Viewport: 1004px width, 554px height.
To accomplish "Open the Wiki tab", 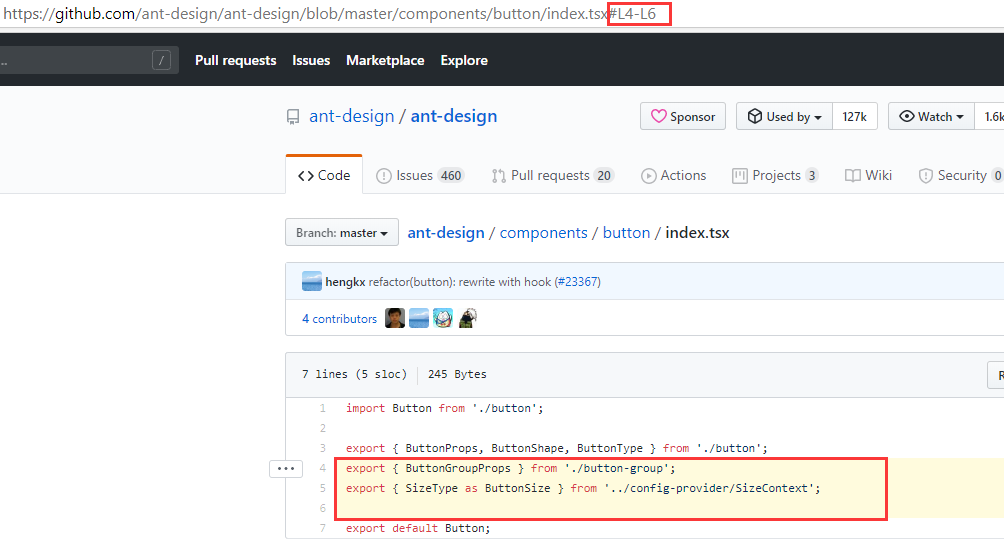I will point(868,175).
